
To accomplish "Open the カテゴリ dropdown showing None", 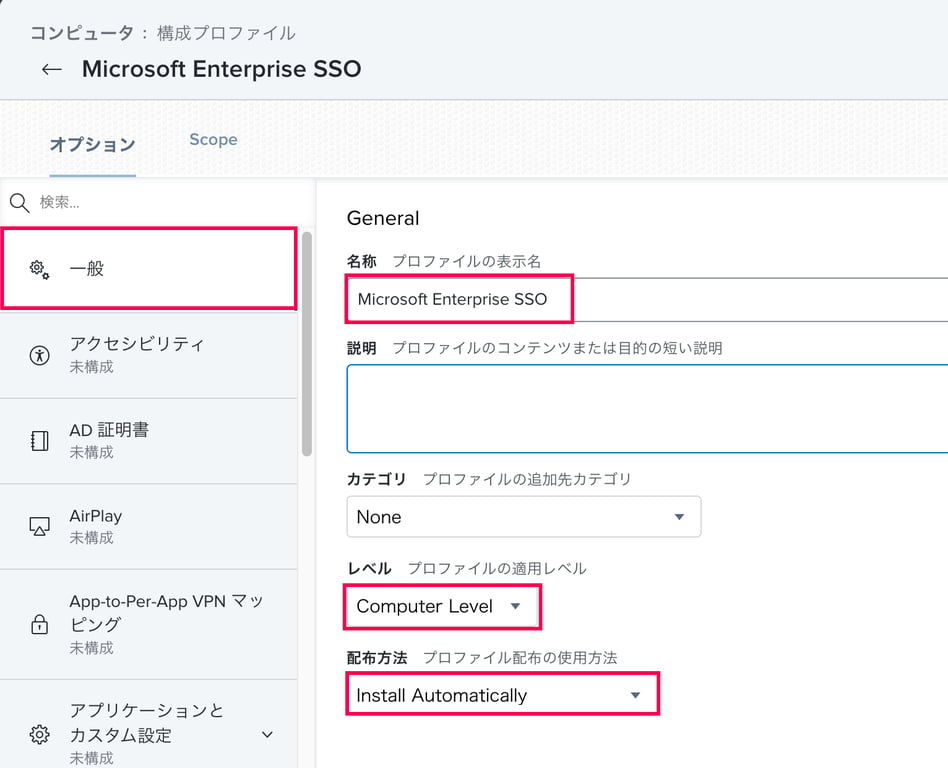I will (x=523, y=517).
